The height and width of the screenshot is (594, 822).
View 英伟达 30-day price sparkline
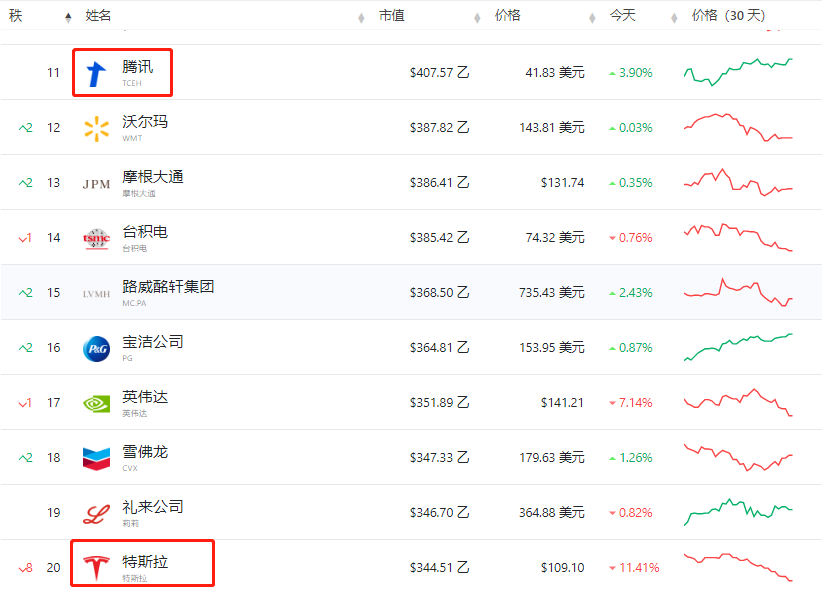738,402
